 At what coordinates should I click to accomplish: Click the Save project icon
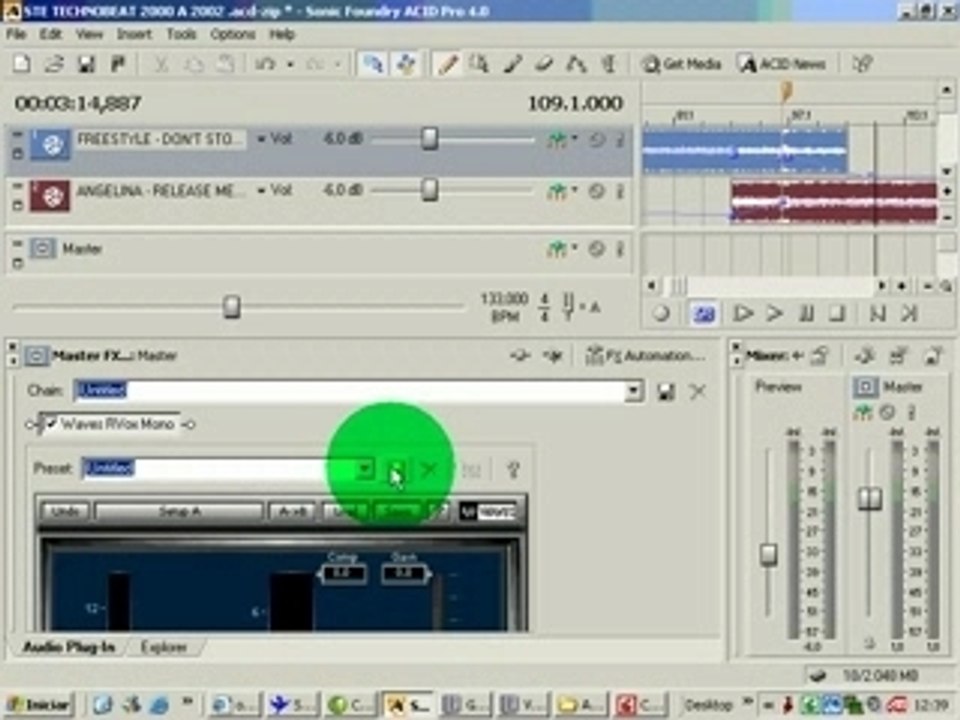pyautogui.click(x=86, y=64)
